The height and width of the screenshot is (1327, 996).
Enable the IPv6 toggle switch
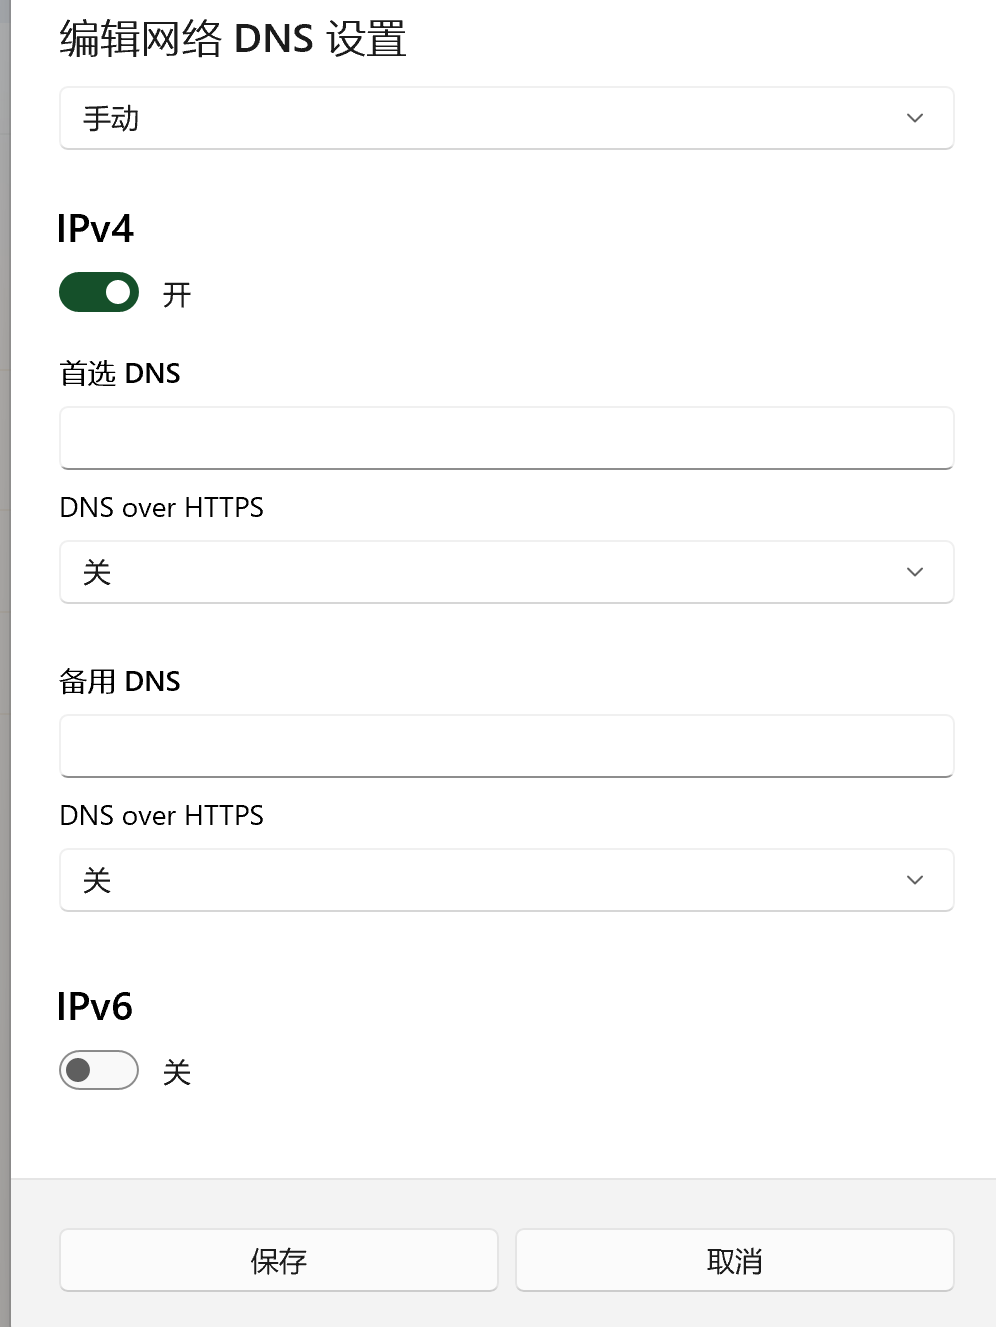(99, 1070)
